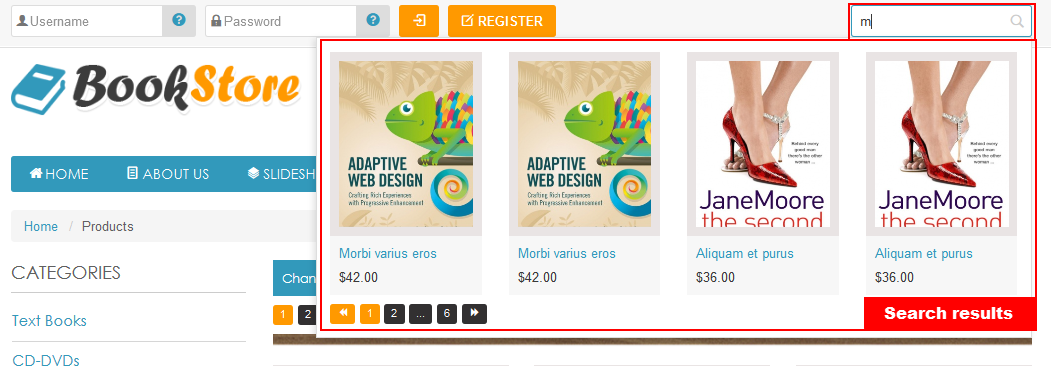Screen dimensions: 1051x366
Task: Select page 6 in search results pagination
Action: point(446,314)
